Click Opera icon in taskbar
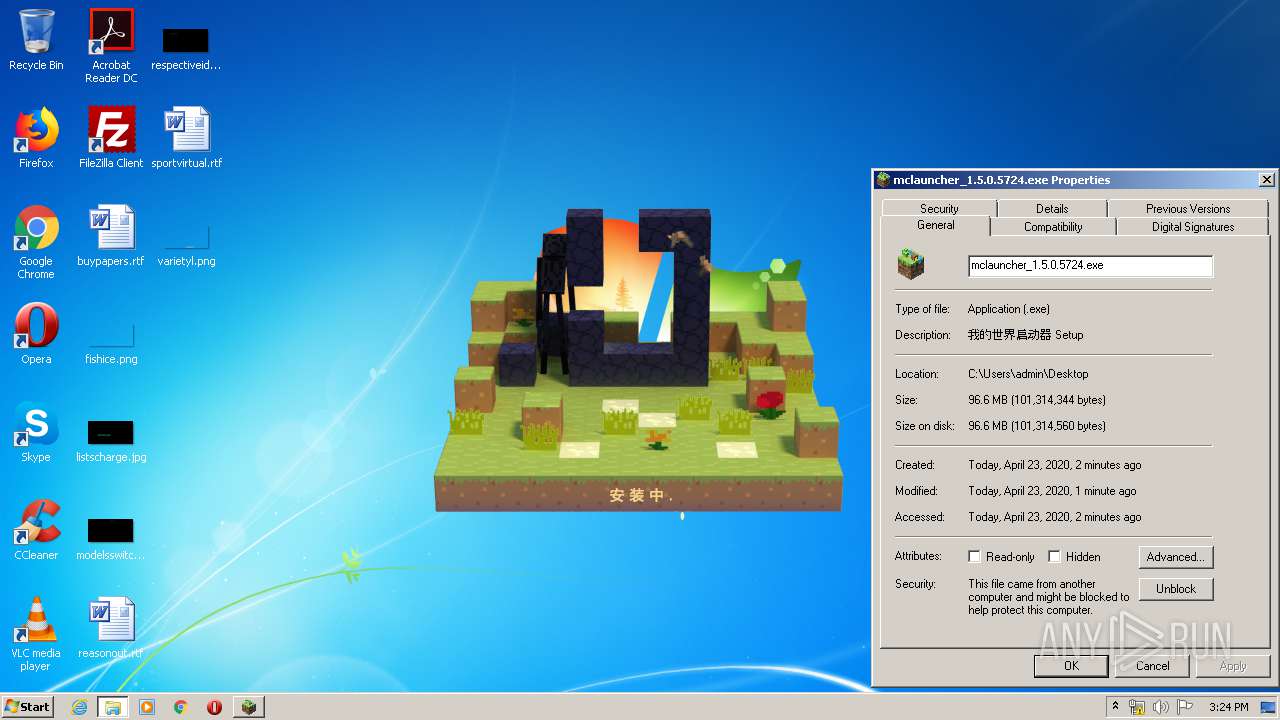 coord(214,707)
